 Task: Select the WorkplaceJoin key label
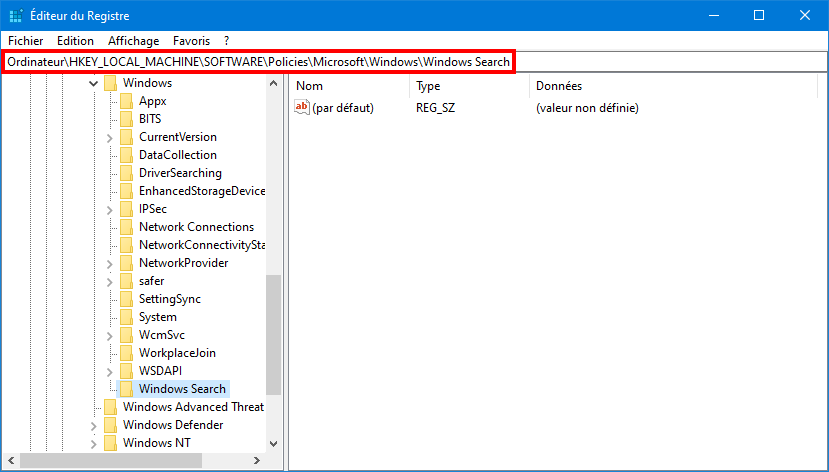click(x=177, y=353)
